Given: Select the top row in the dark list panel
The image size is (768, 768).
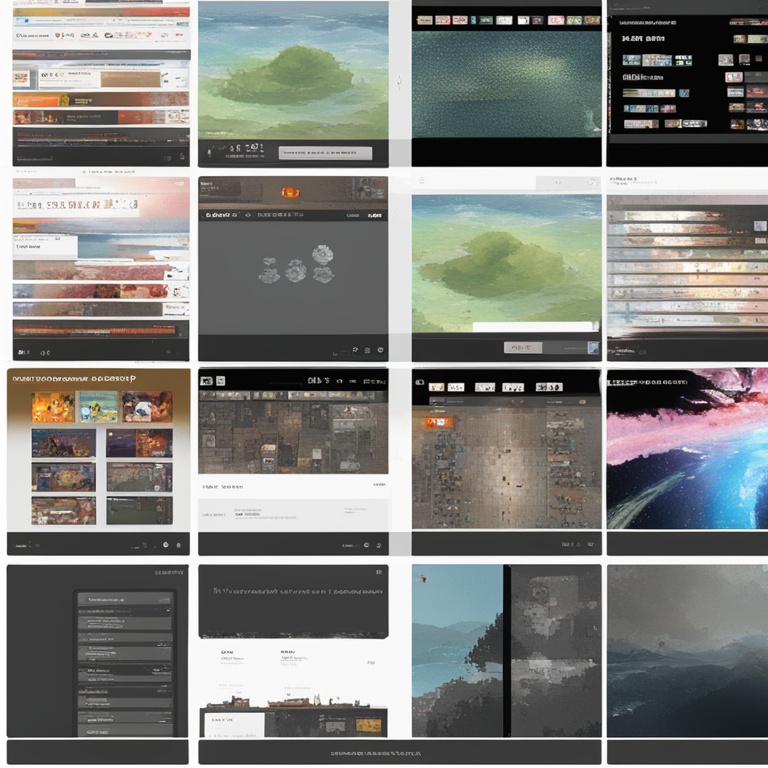Looking at the screenshot, I should coord(125,600).
